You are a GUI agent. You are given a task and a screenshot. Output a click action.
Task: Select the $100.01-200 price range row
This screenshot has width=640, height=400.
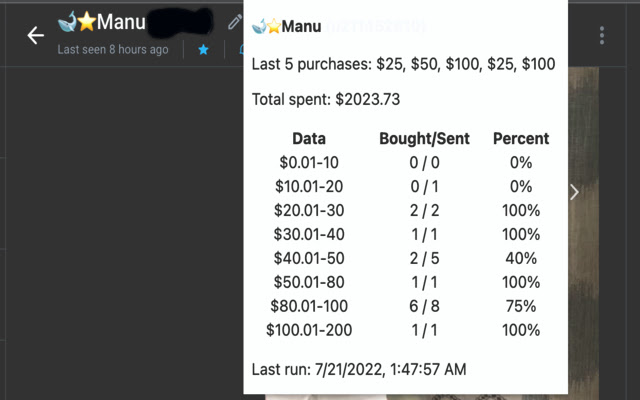[x=309, y=330]
